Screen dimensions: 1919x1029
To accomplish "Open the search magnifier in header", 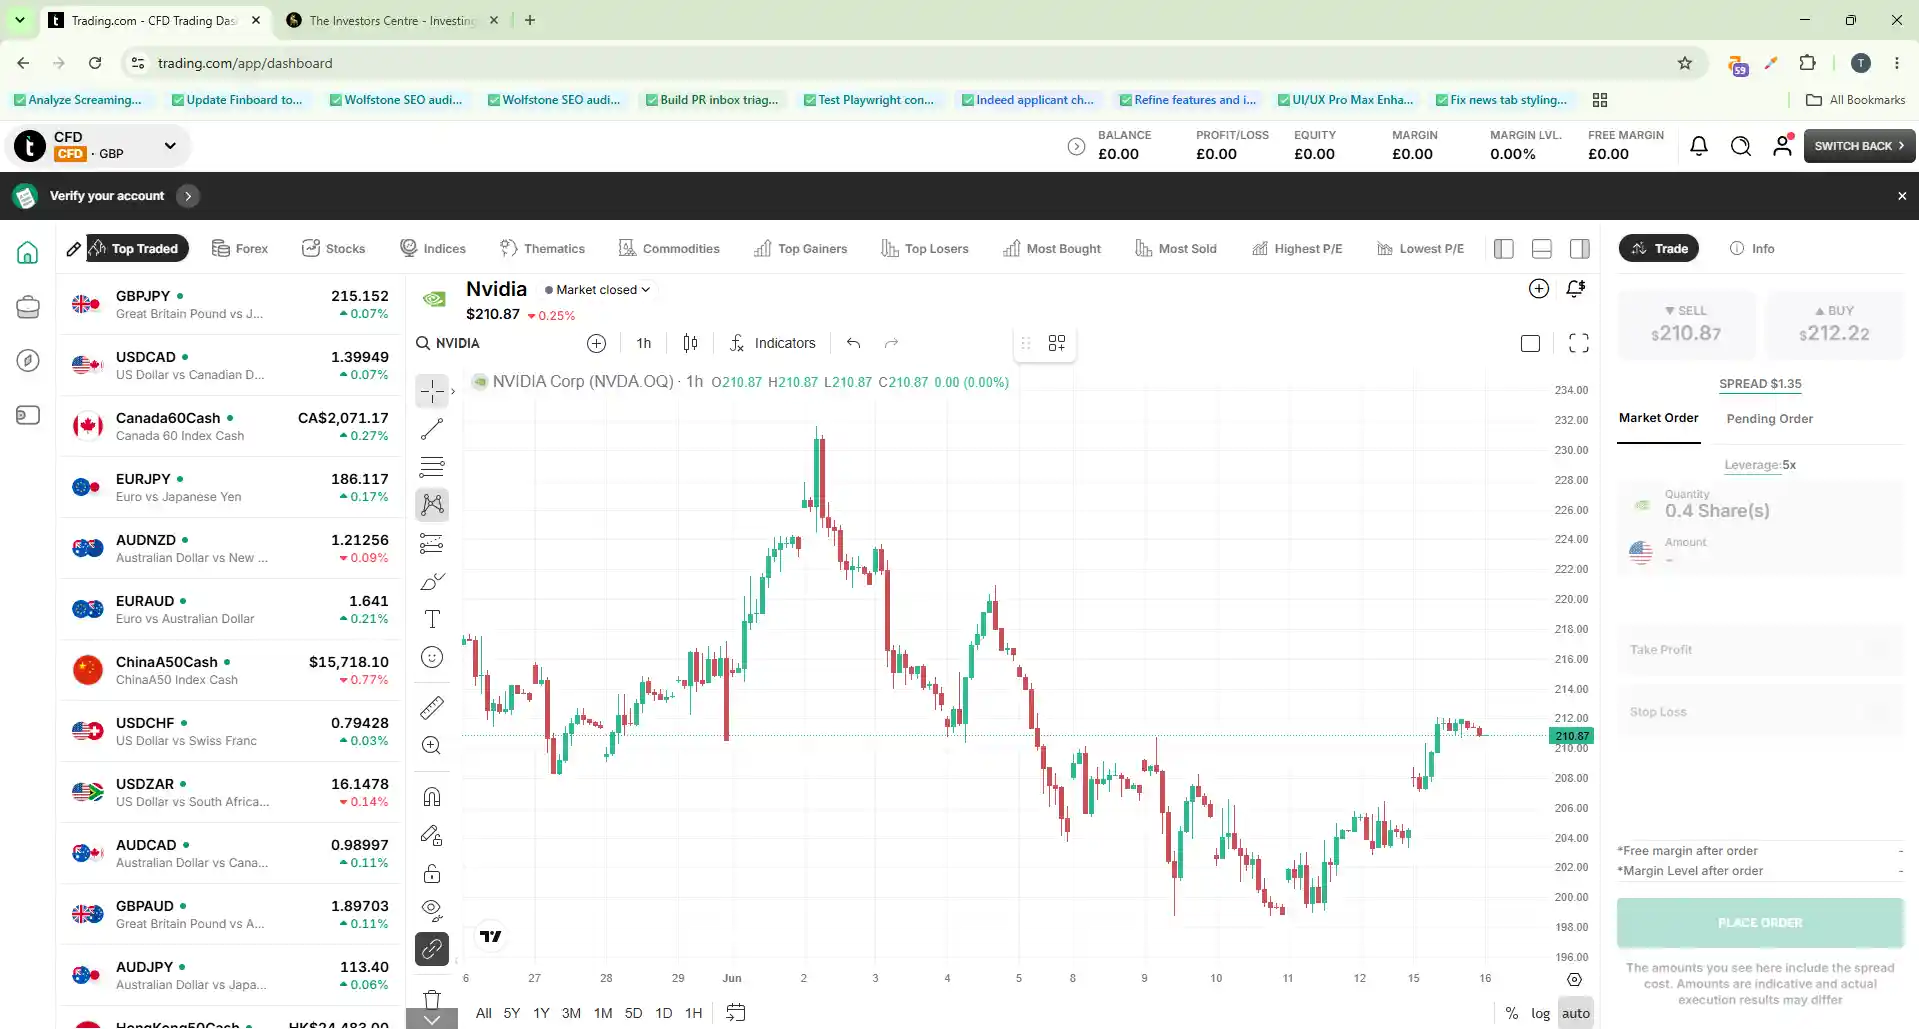I will click(x=1740, y=146).
